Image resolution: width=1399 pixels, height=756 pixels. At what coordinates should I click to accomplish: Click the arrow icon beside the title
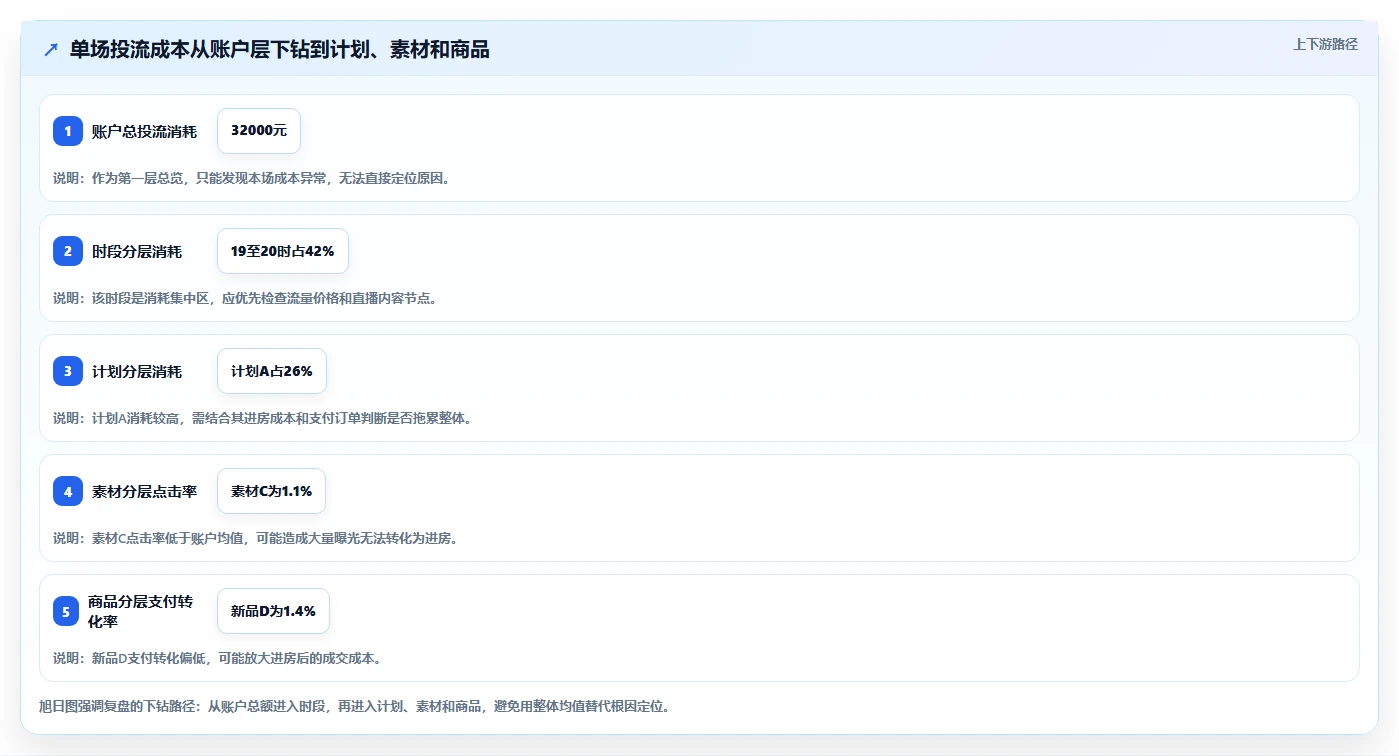coord(51,50)
